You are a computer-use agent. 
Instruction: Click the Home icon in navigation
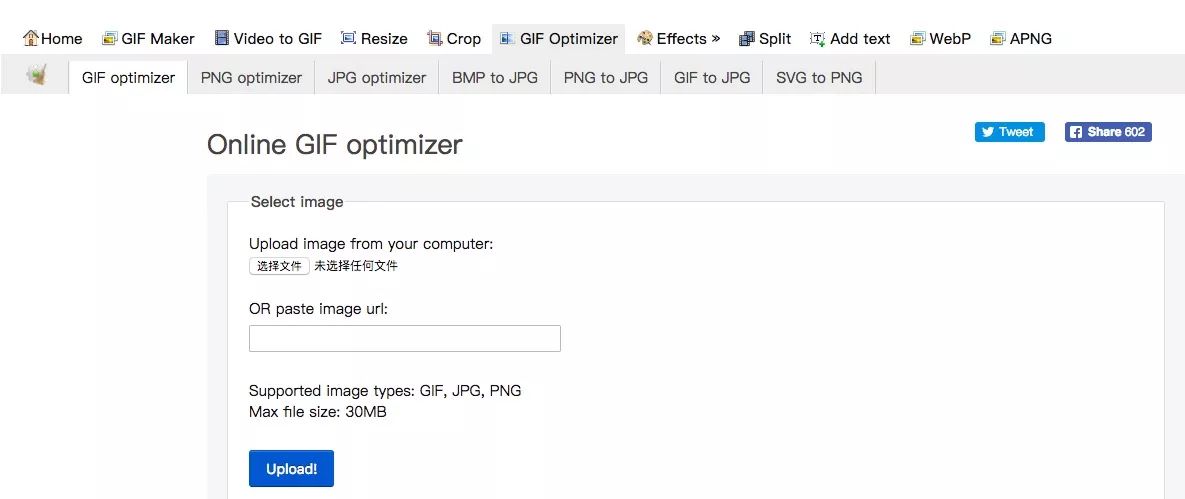[31, 39]
